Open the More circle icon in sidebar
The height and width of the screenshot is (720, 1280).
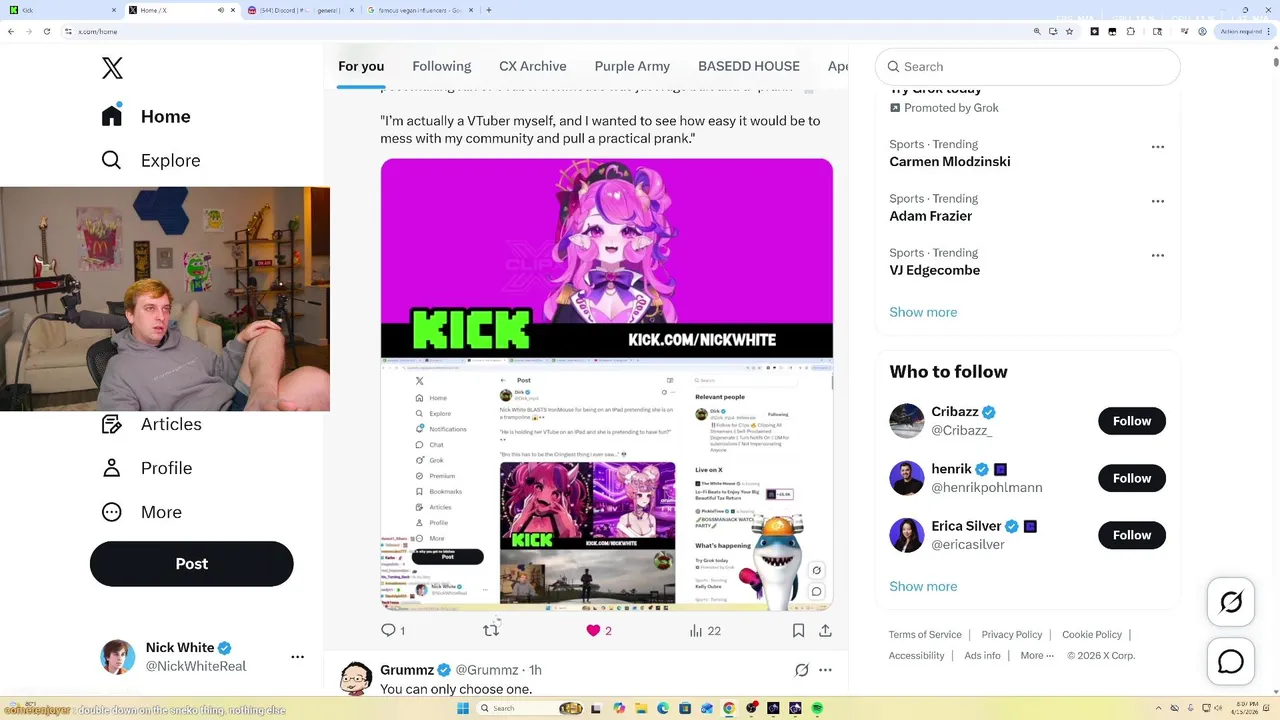tap(112, 512)
